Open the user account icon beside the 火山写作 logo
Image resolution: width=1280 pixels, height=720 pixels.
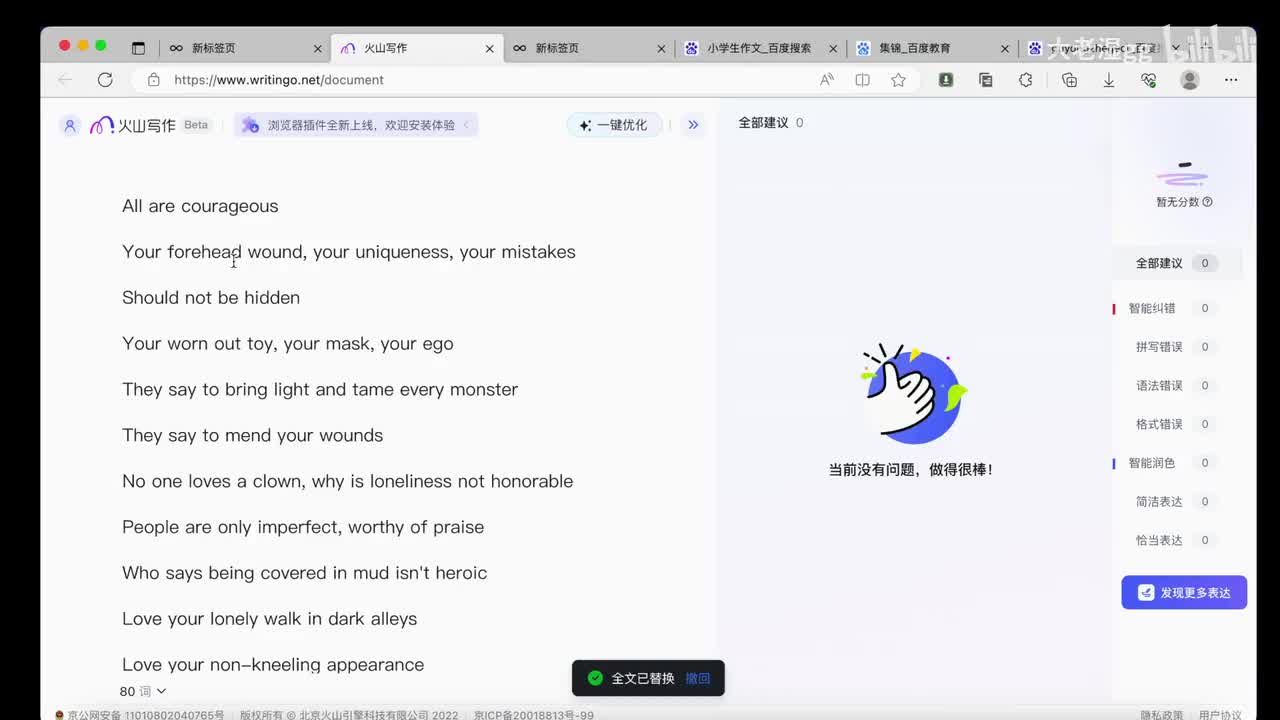[x=69, y=125]
